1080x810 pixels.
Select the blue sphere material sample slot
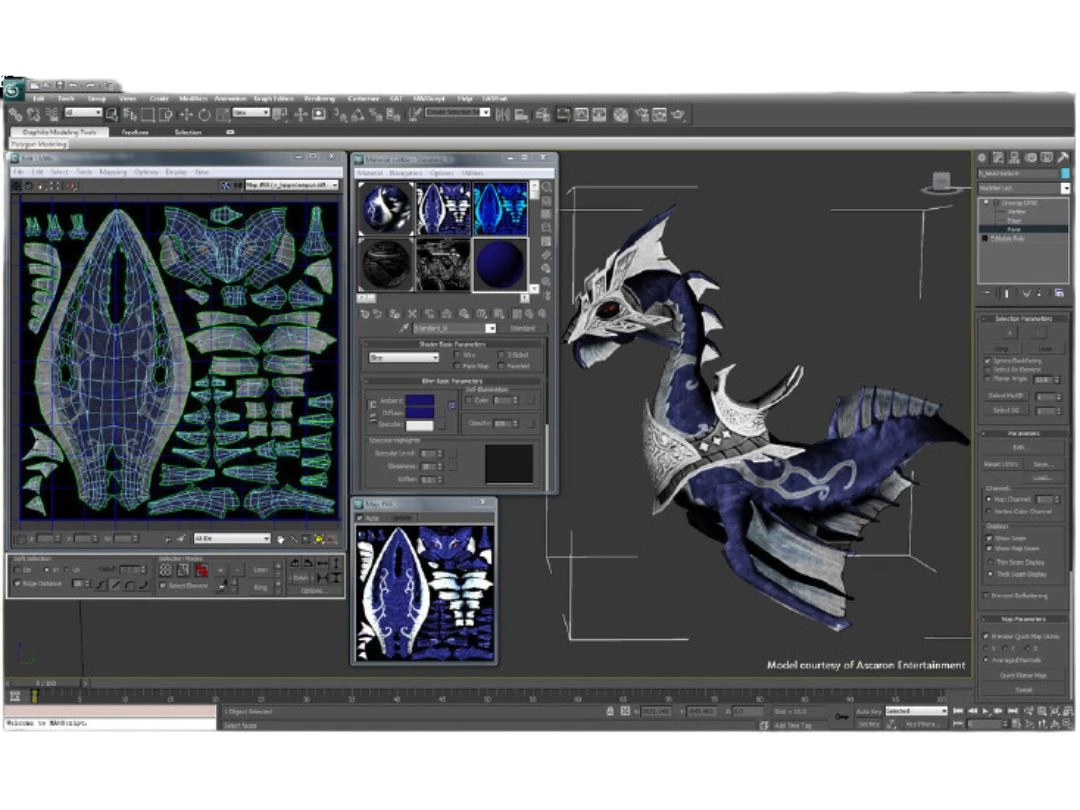pos(498,263)
